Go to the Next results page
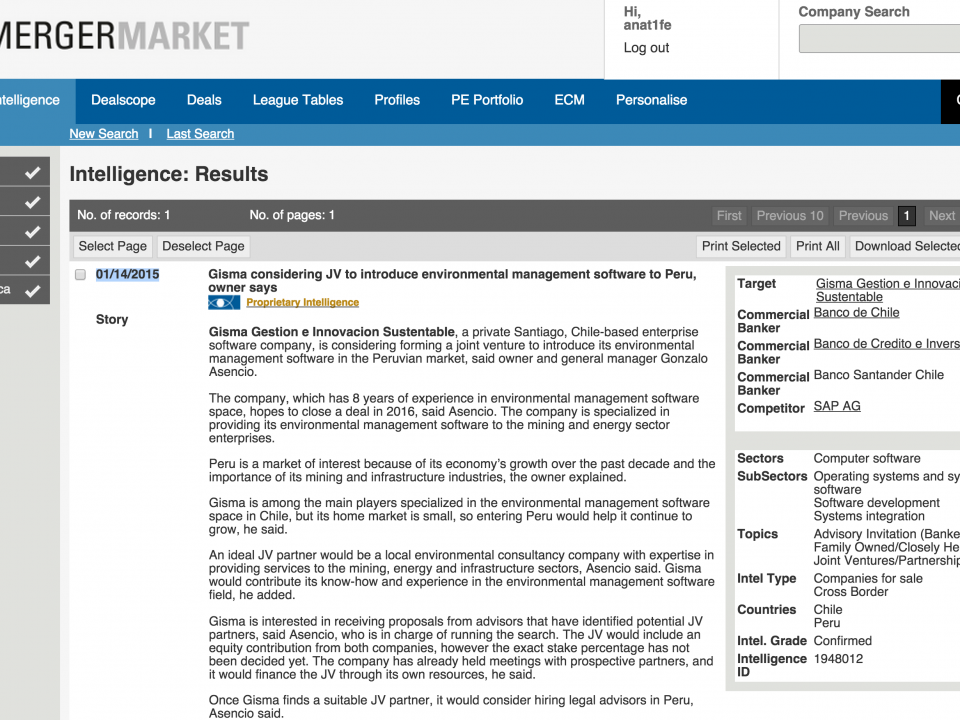 pos(942,216)
